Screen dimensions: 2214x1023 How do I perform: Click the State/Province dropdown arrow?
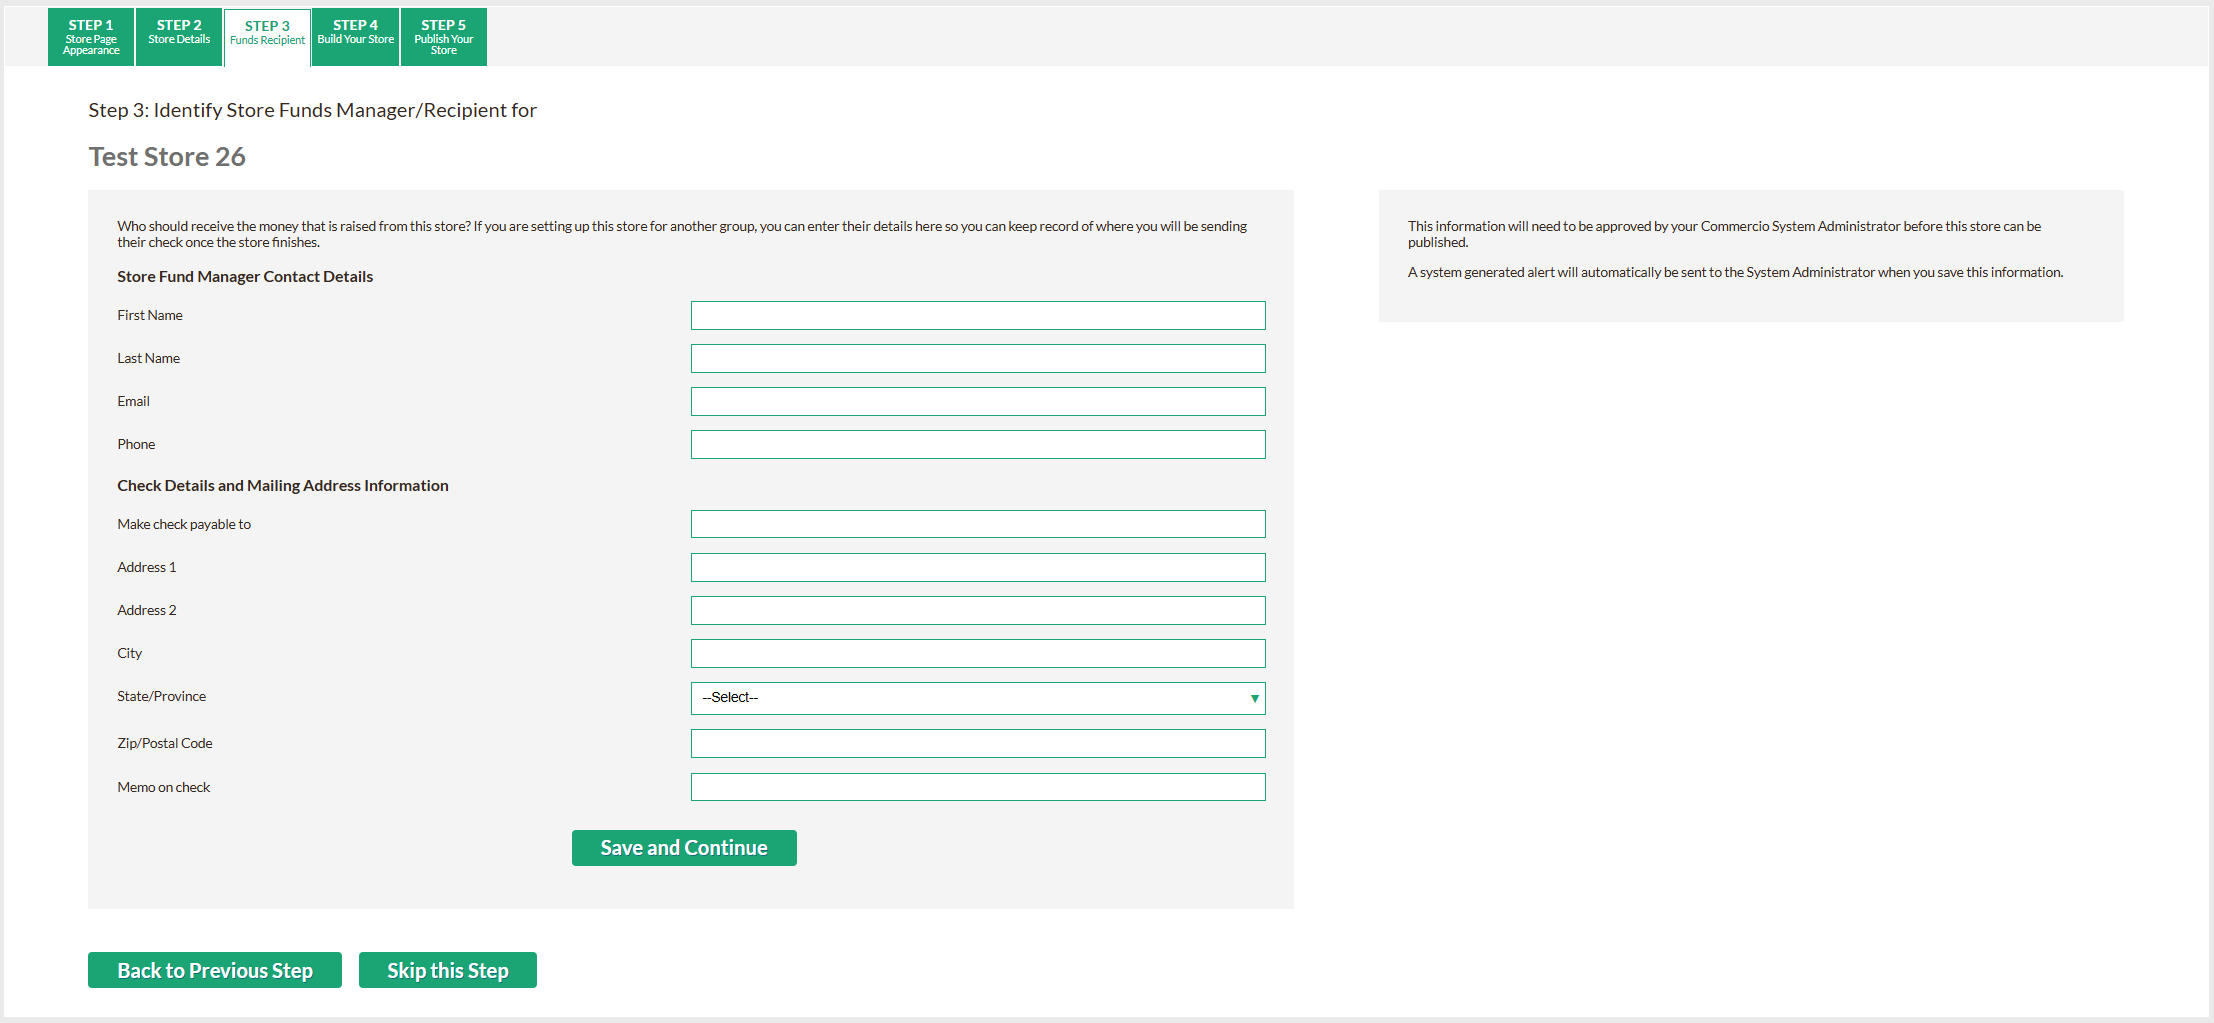[1254, 698]
